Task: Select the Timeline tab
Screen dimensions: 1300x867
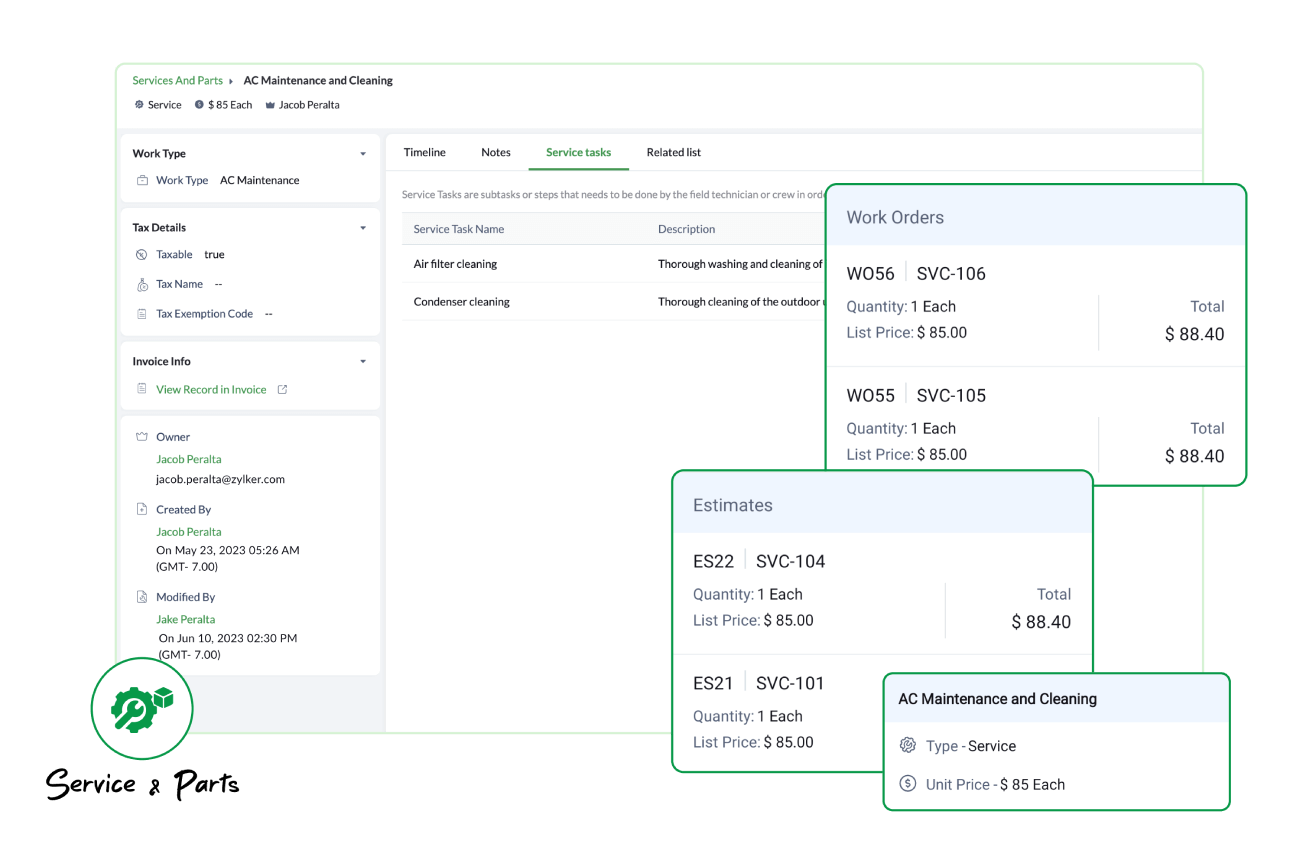Action: 425,152
